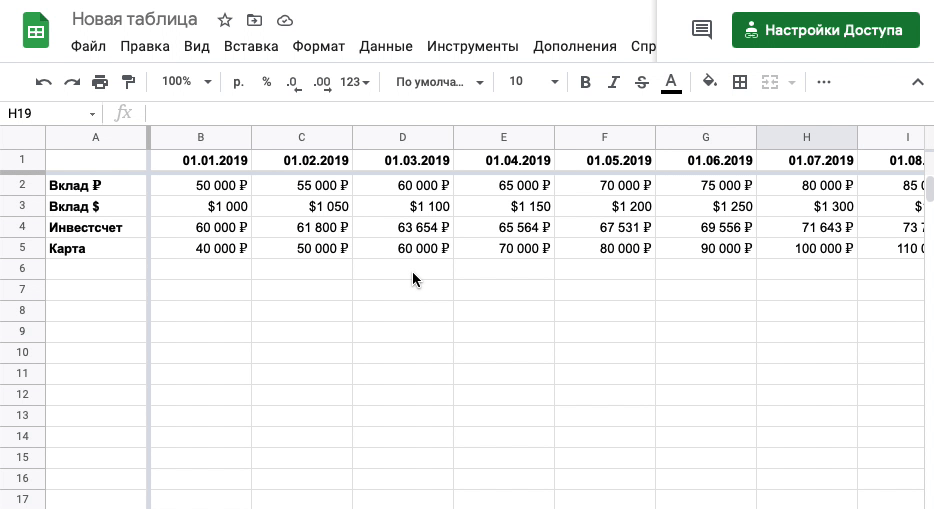Open the 100% zoom dropdown
Viewport: 934px width, 509px height.
(186, 82)
